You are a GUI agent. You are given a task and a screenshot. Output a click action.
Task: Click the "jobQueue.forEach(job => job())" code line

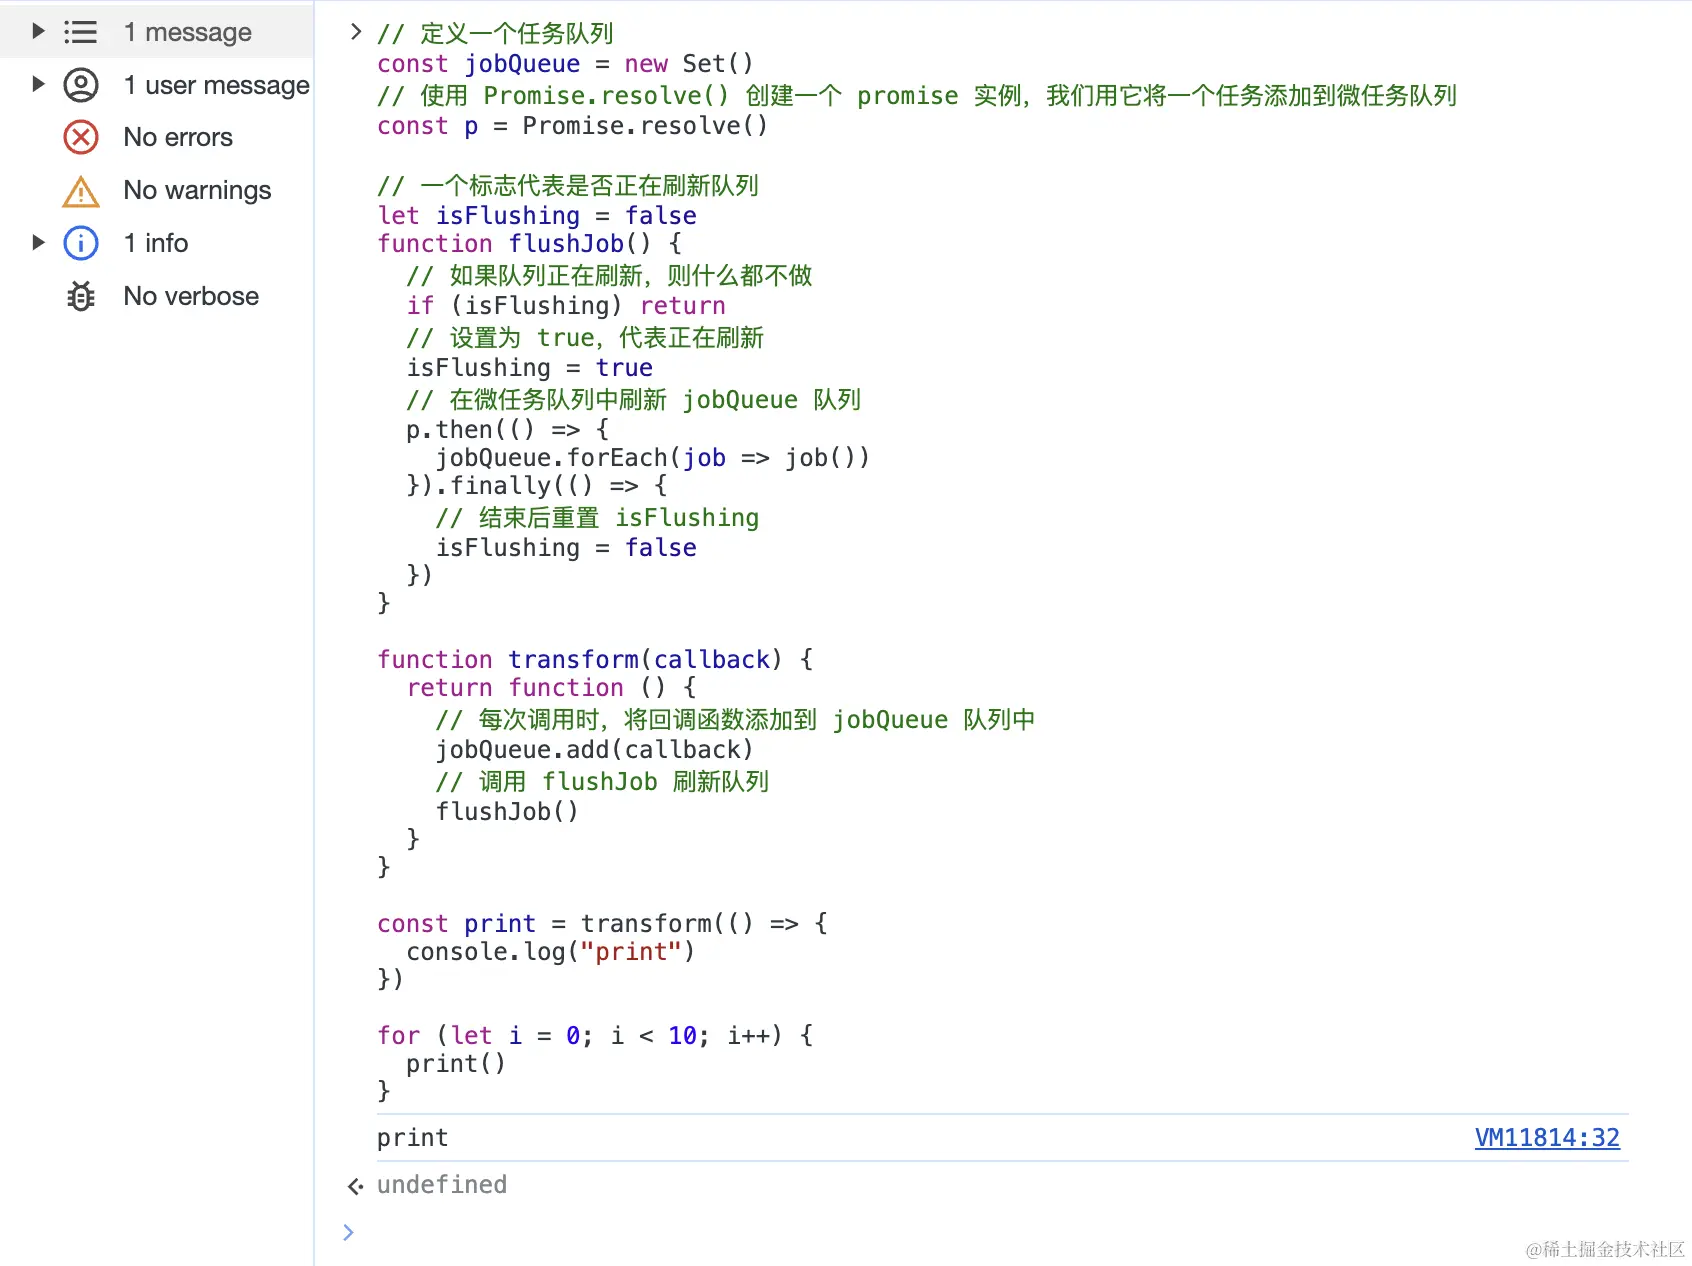(653, 458)
